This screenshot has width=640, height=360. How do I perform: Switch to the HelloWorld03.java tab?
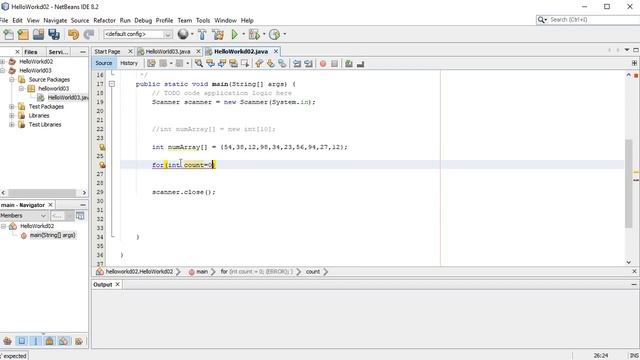pos(168,51)
